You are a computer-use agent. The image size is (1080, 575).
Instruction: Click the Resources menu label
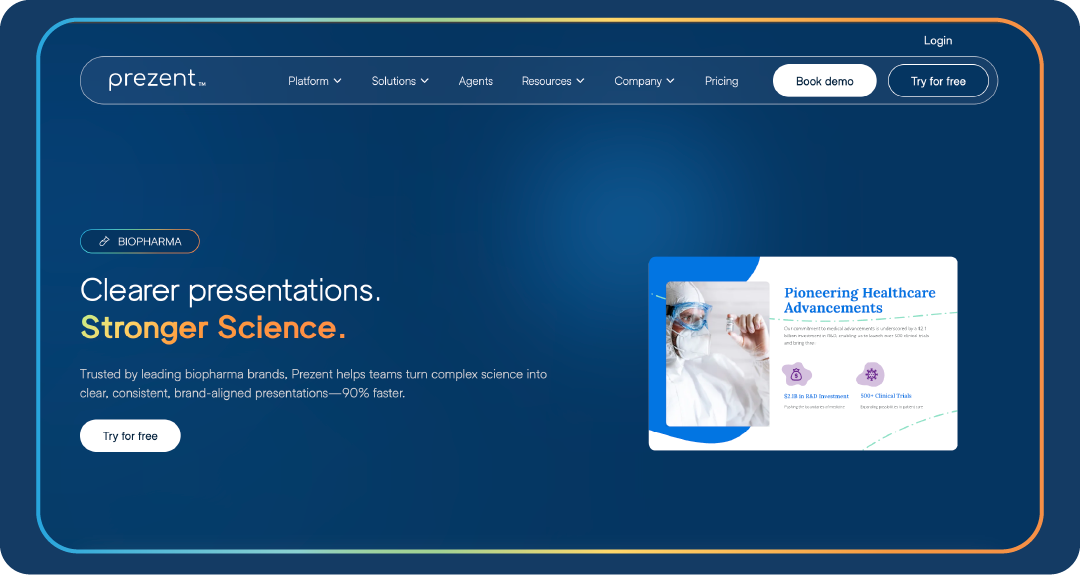(x=546, y=81)
